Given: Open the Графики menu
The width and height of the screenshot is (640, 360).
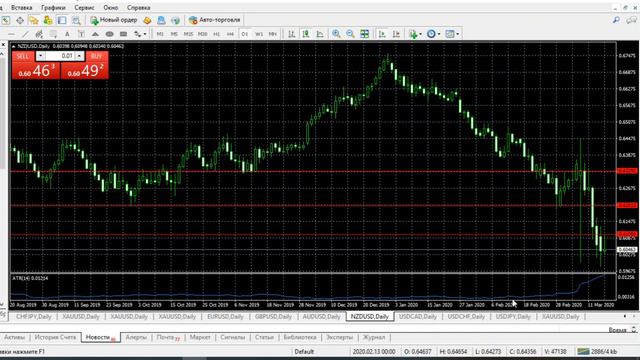Looking at the screenshot, I should [x=53, y=7].
